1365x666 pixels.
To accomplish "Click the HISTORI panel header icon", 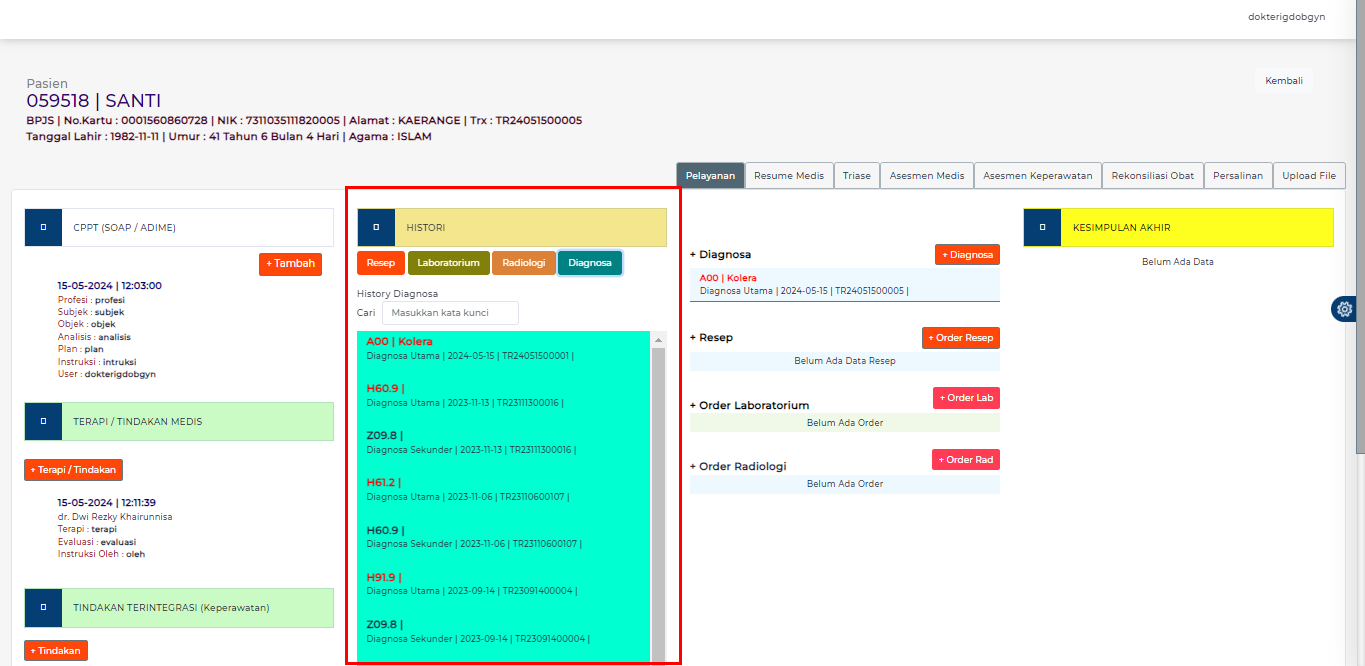I will (x=377, y=227).
